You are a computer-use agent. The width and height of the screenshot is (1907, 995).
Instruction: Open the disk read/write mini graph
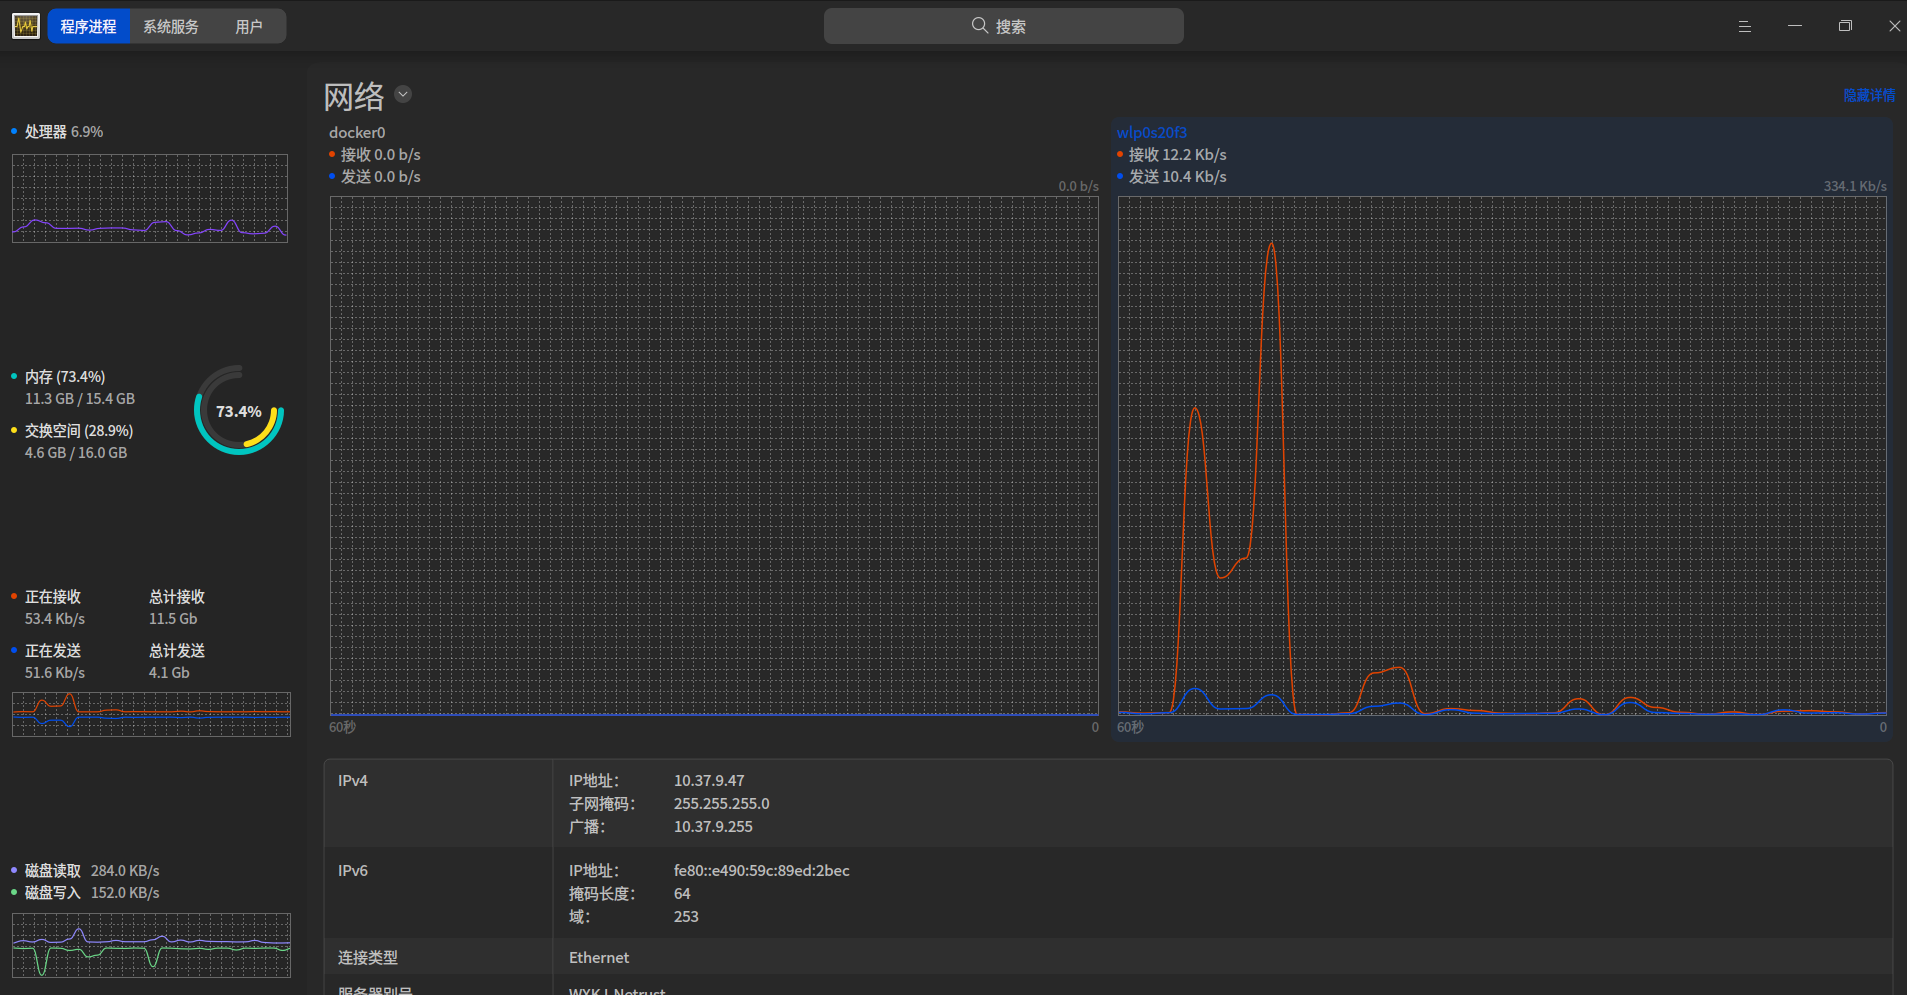(151, 945)
